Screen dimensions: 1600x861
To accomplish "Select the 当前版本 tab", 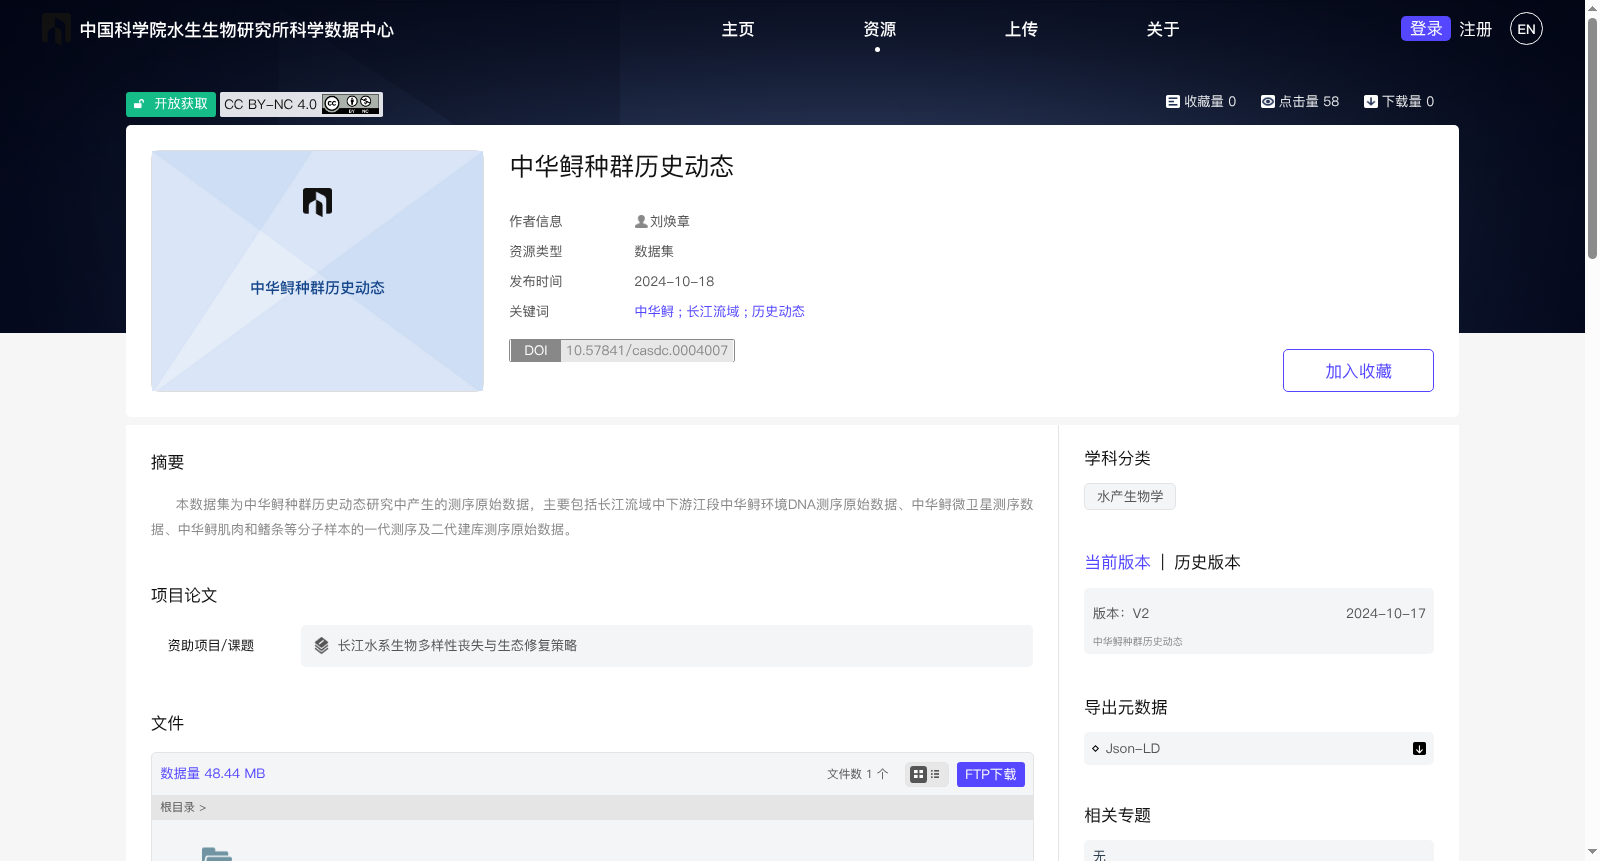I will (x=1117, y=563).
